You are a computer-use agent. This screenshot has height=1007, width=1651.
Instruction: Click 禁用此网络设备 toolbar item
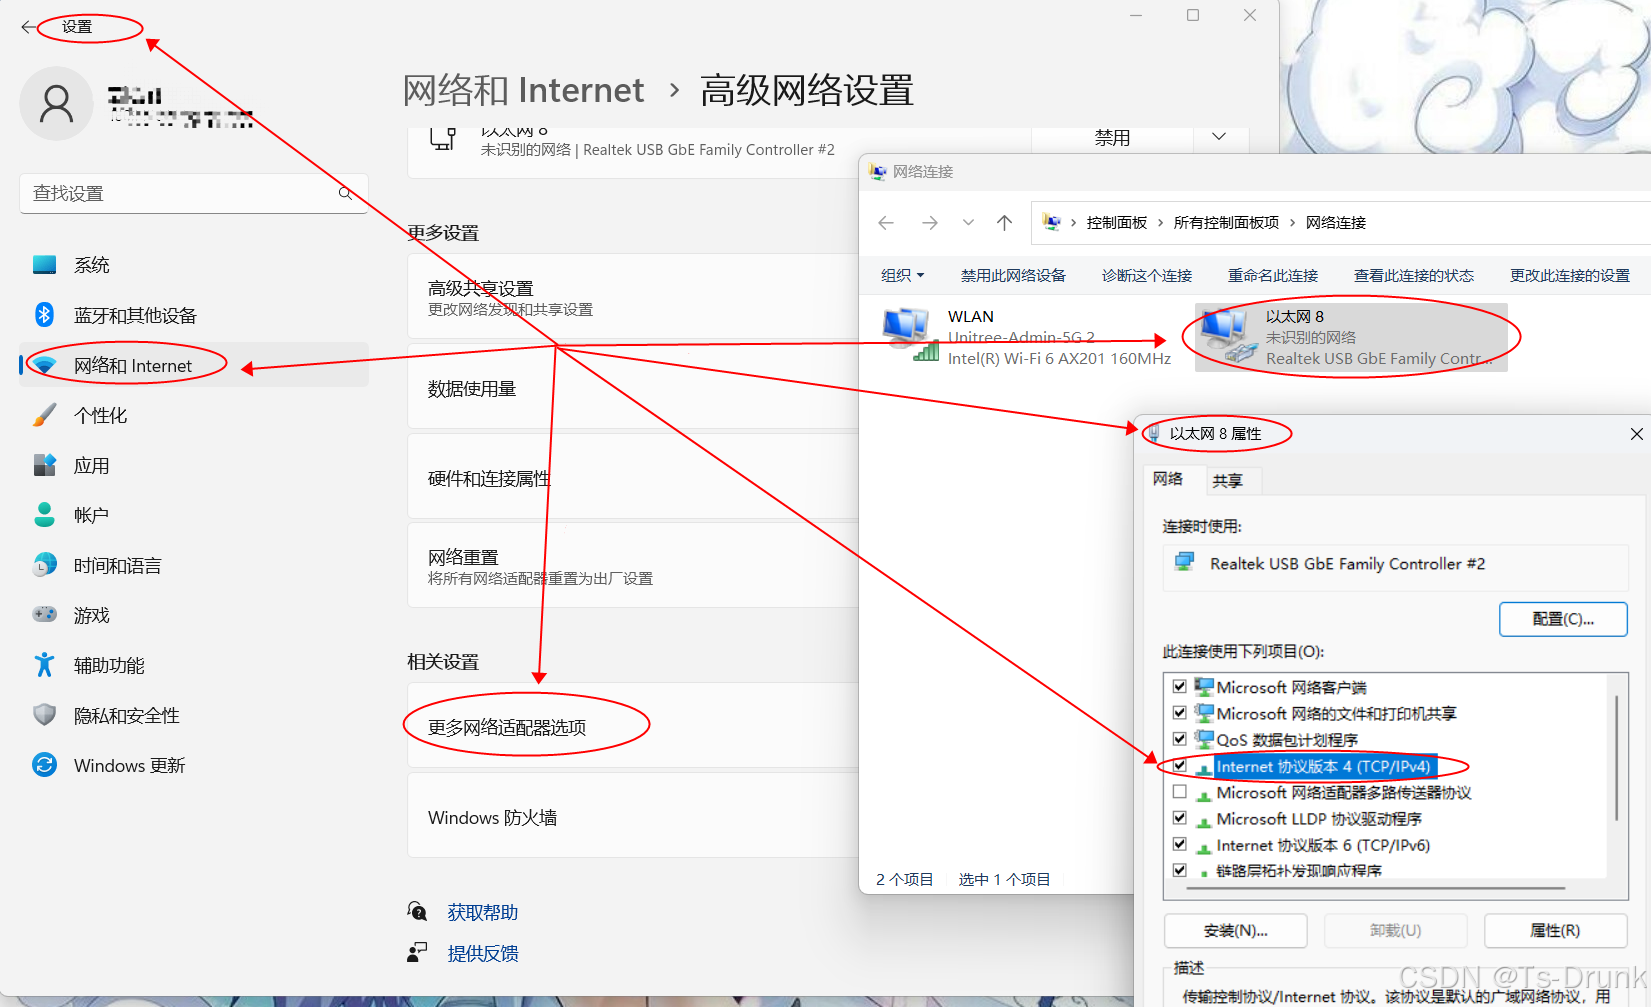tap(1013, 275)
